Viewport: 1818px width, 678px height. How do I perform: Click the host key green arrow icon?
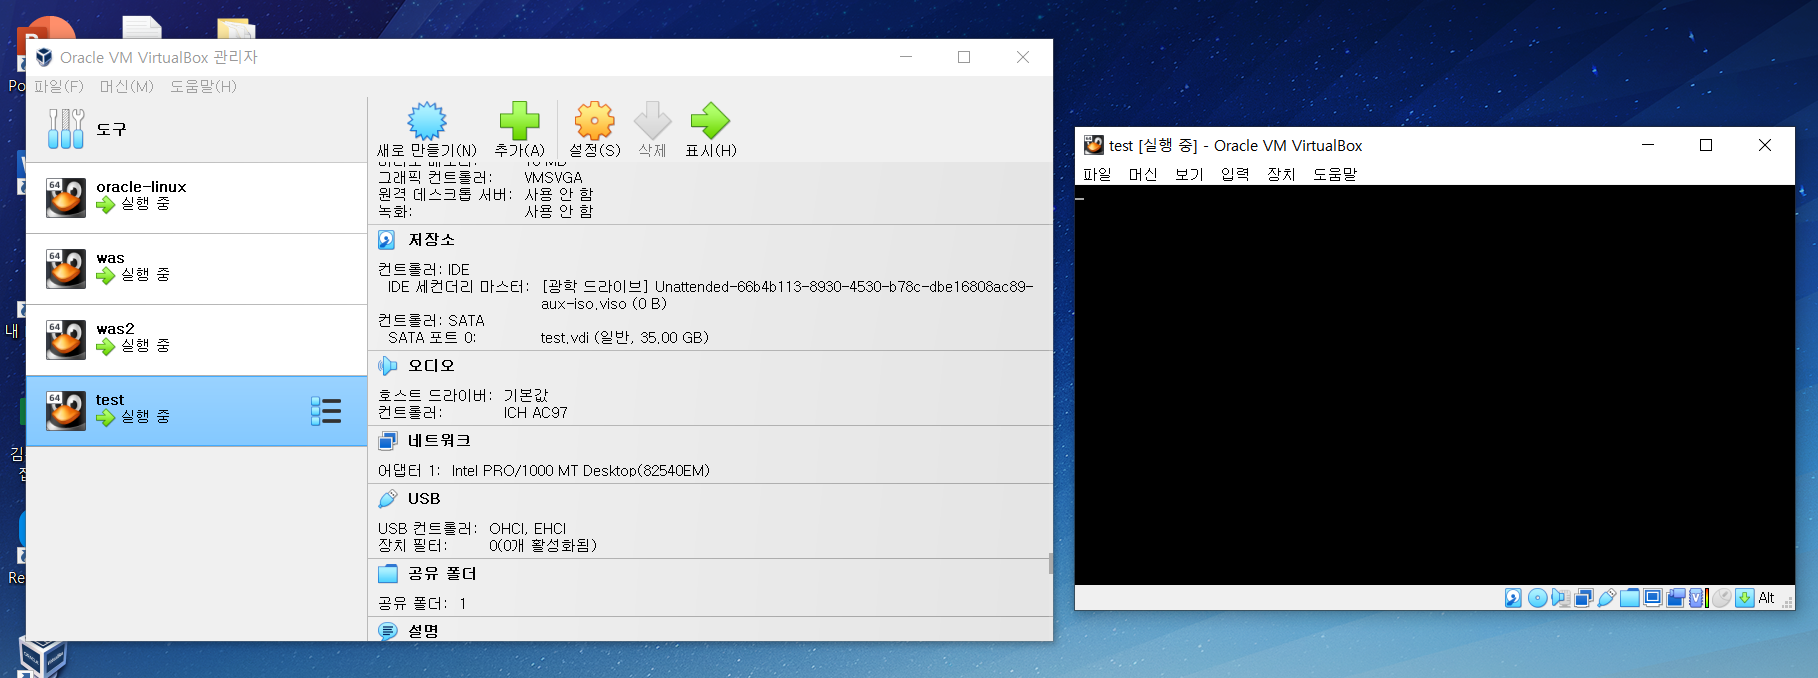tap(1745, 598)
